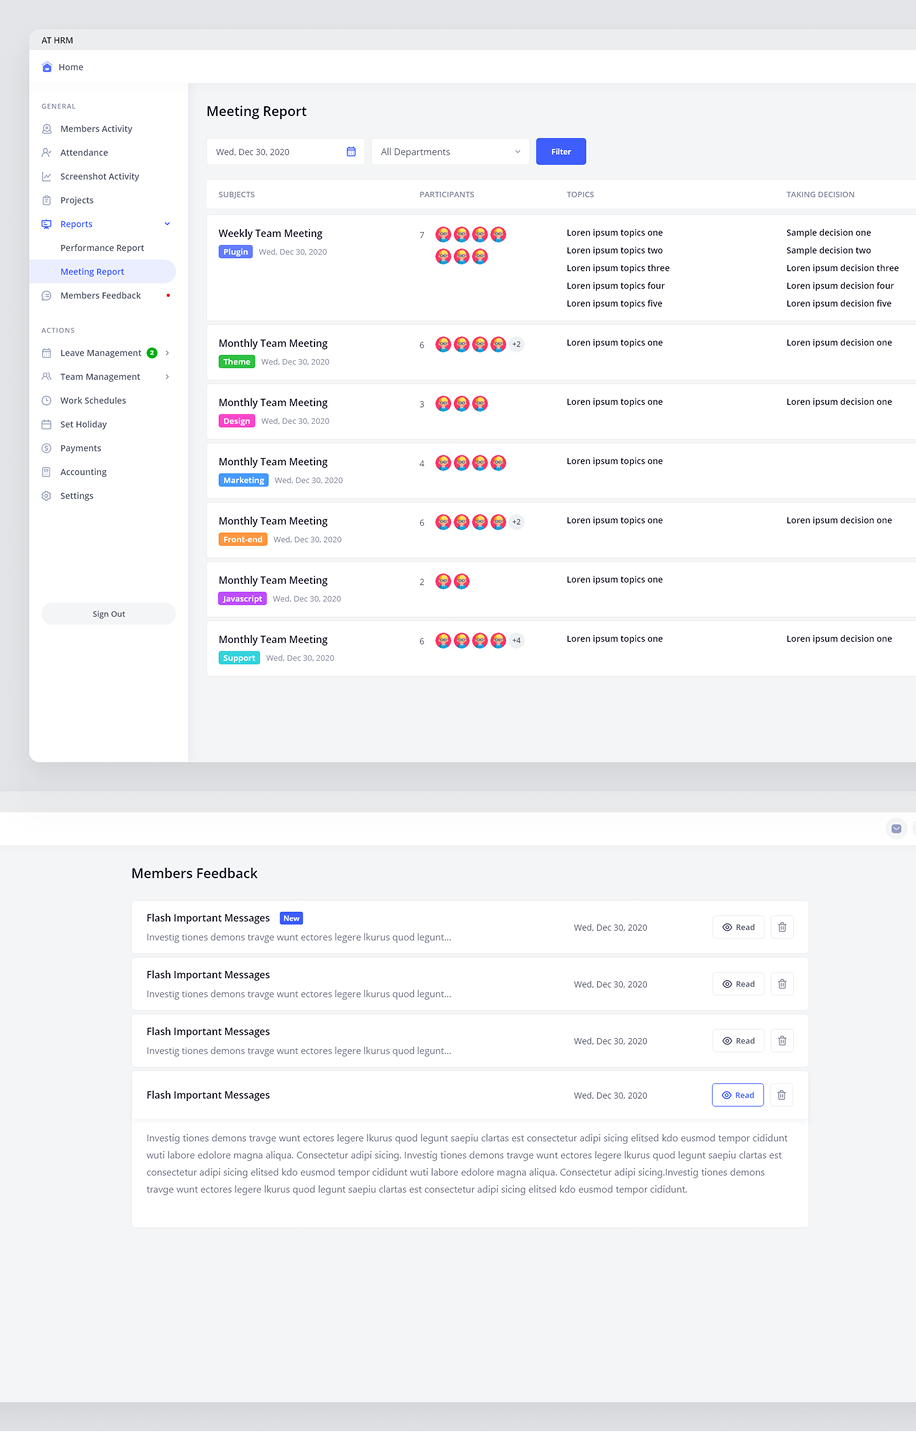
Task: Go to Members Activity page
Action: (96, 129)
